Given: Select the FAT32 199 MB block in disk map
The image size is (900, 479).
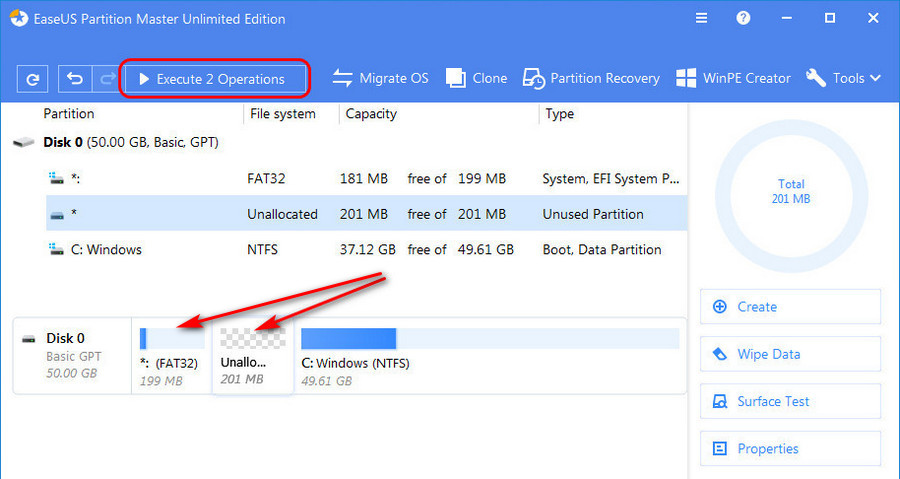Looking at the screenshot, I should coord(172,356).
